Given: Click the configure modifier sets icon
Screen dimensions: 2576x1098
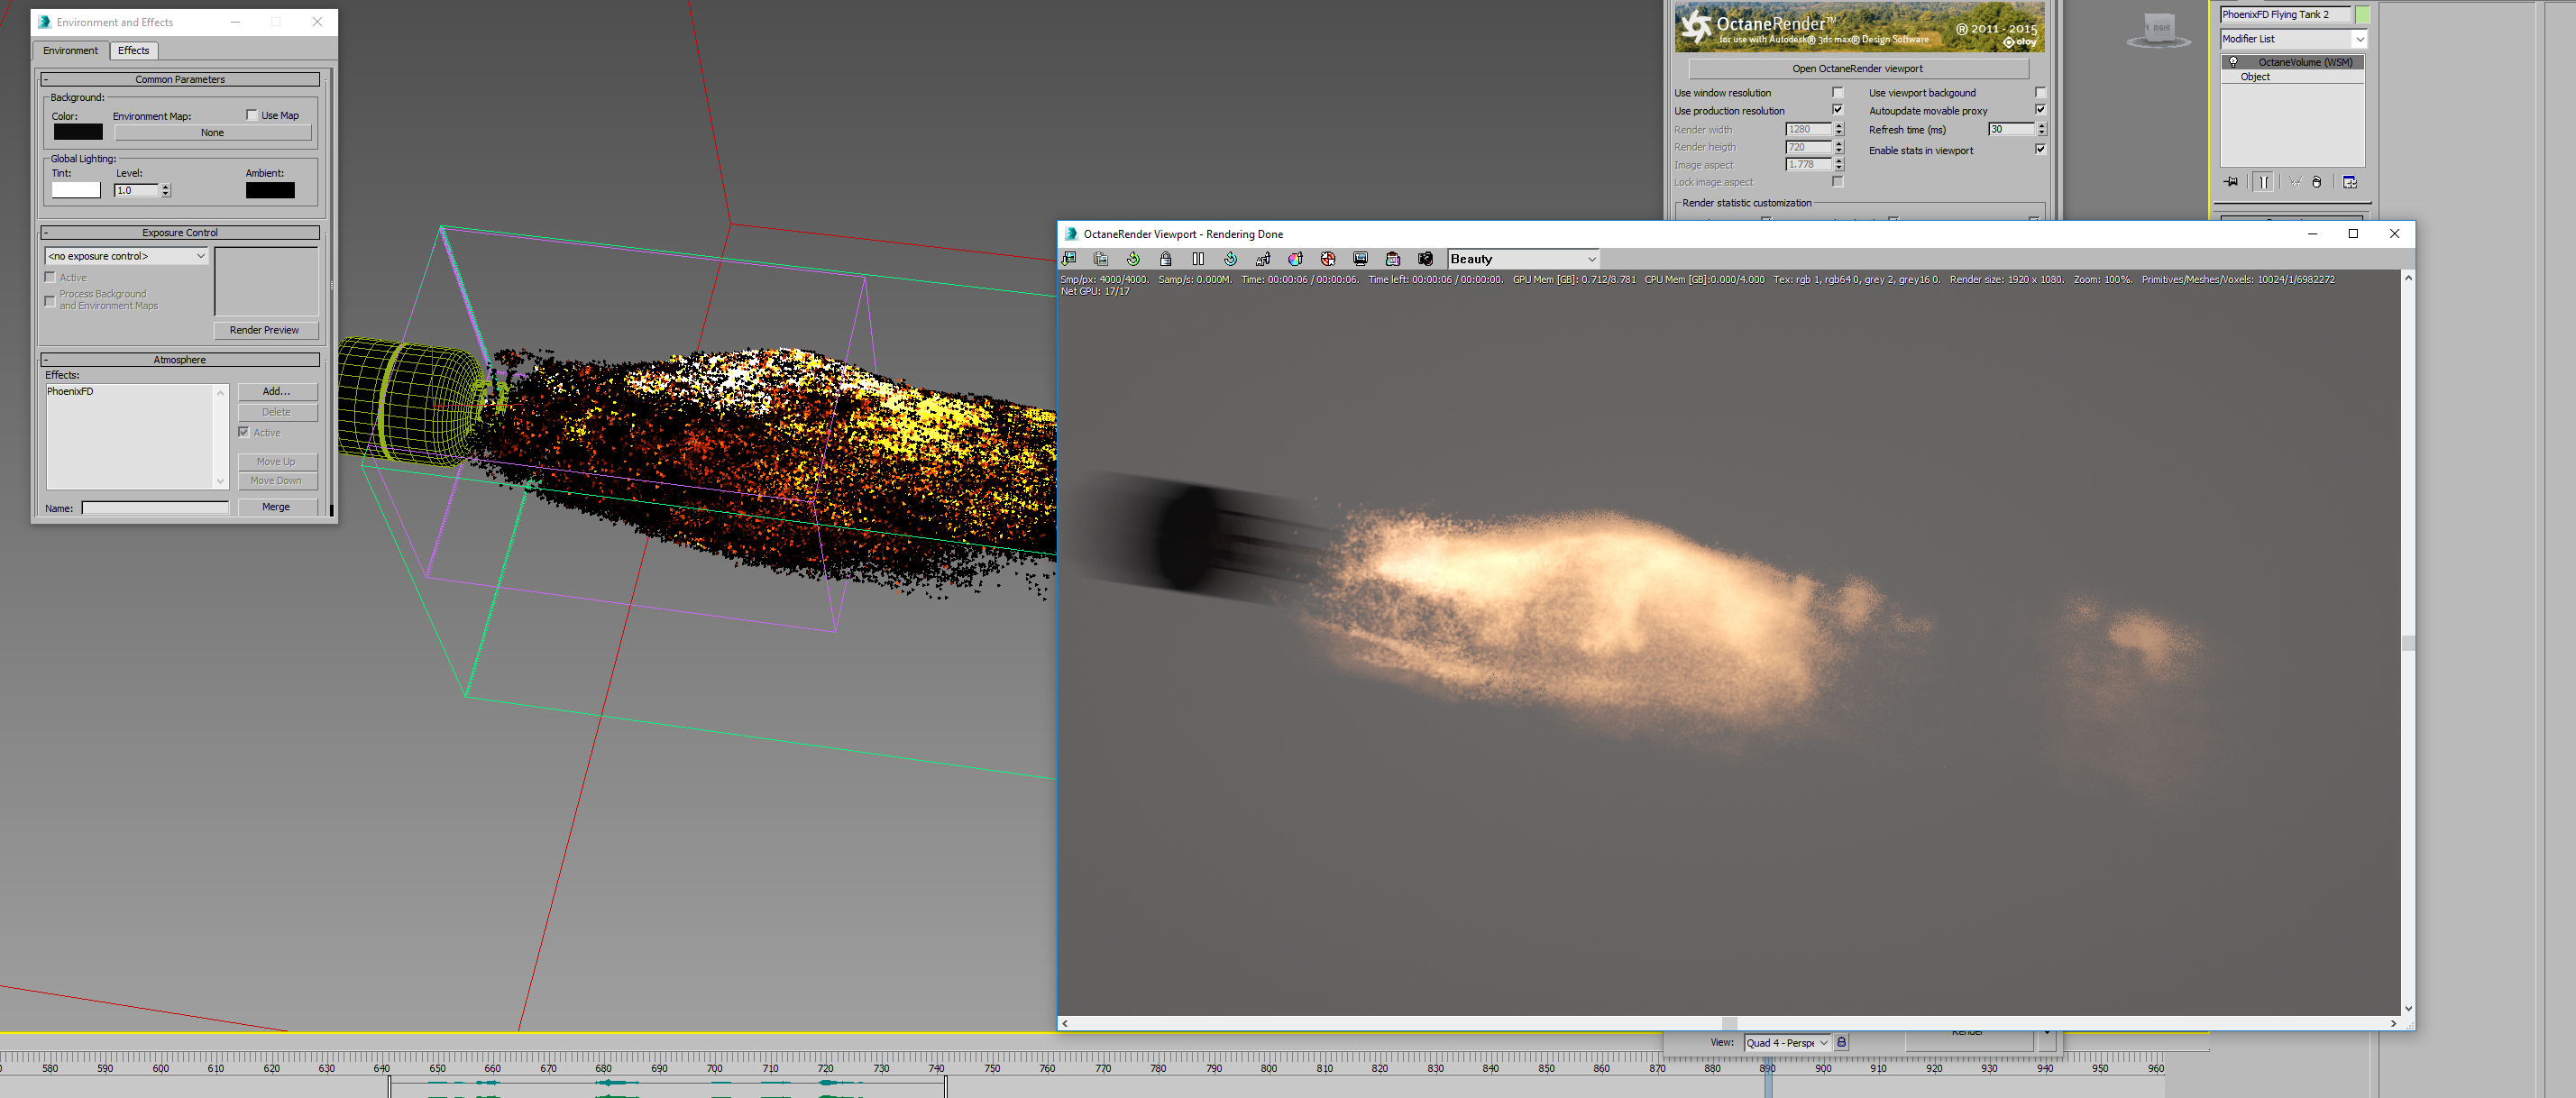Looking at the screenshot, I should click(x=2350, y=182).
